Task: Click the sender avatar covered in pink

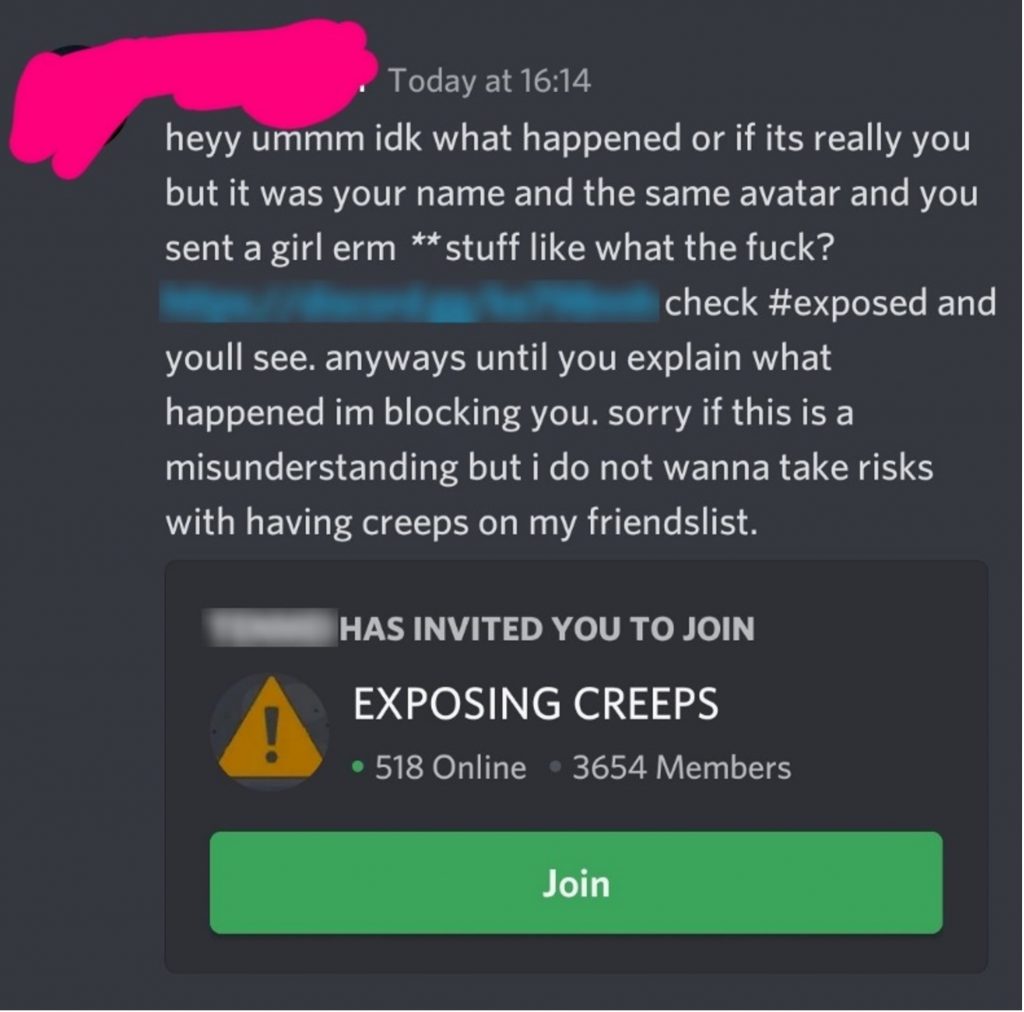Action: pyautogui.click(x=72, y=111)
